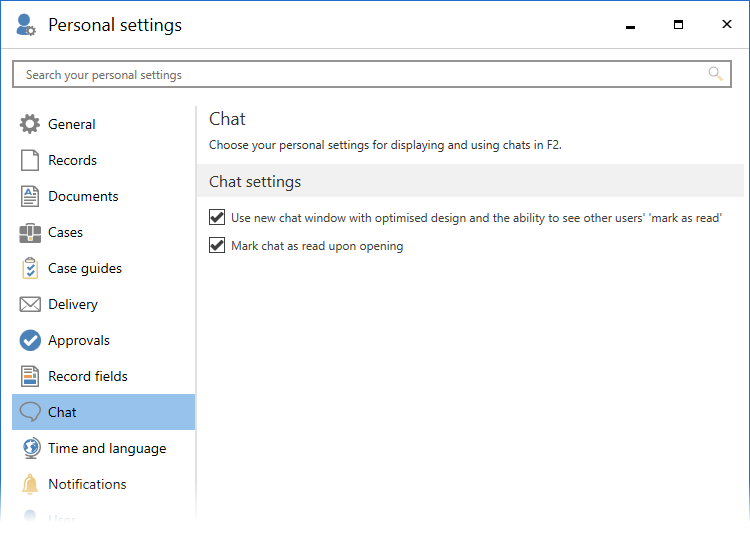
Task: Click the Cases briefcase icon
Action: (x=30, y=232)
